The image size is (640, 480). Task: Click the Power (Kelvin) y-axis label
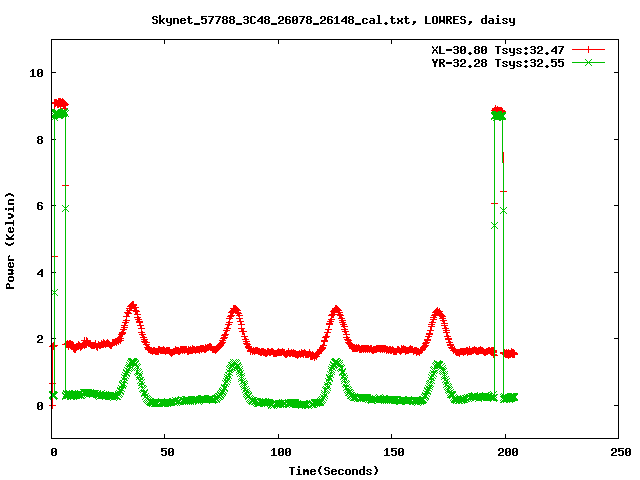point(10,241)
